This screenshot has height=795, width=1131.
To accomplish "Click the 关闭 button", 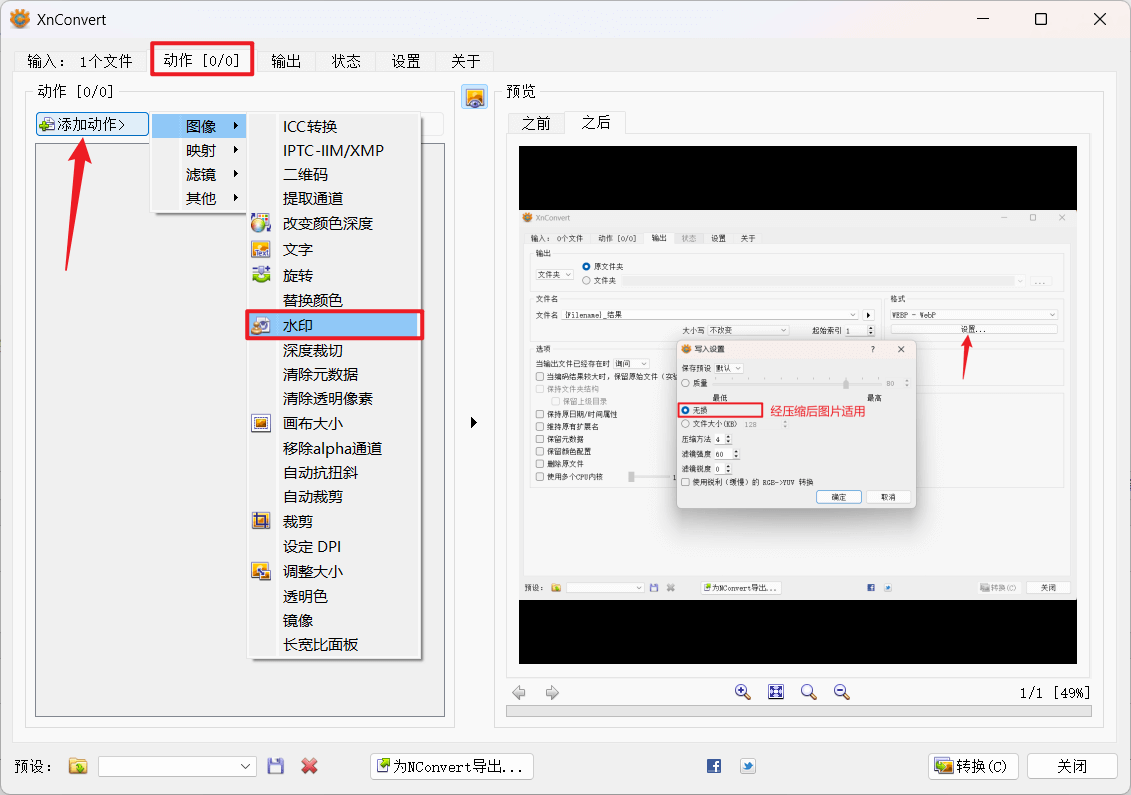I will tap(1072, 766).
